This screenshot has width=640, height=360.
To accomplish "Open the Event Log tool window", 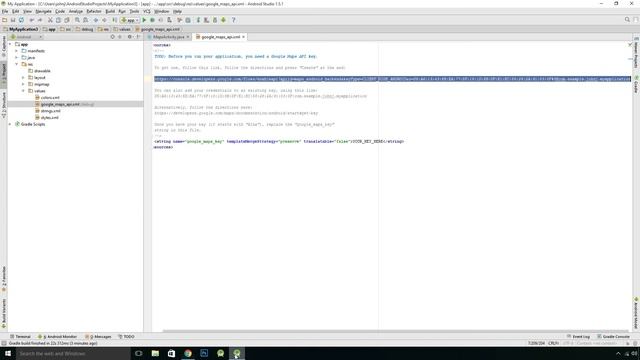I will tap(578, 337).
